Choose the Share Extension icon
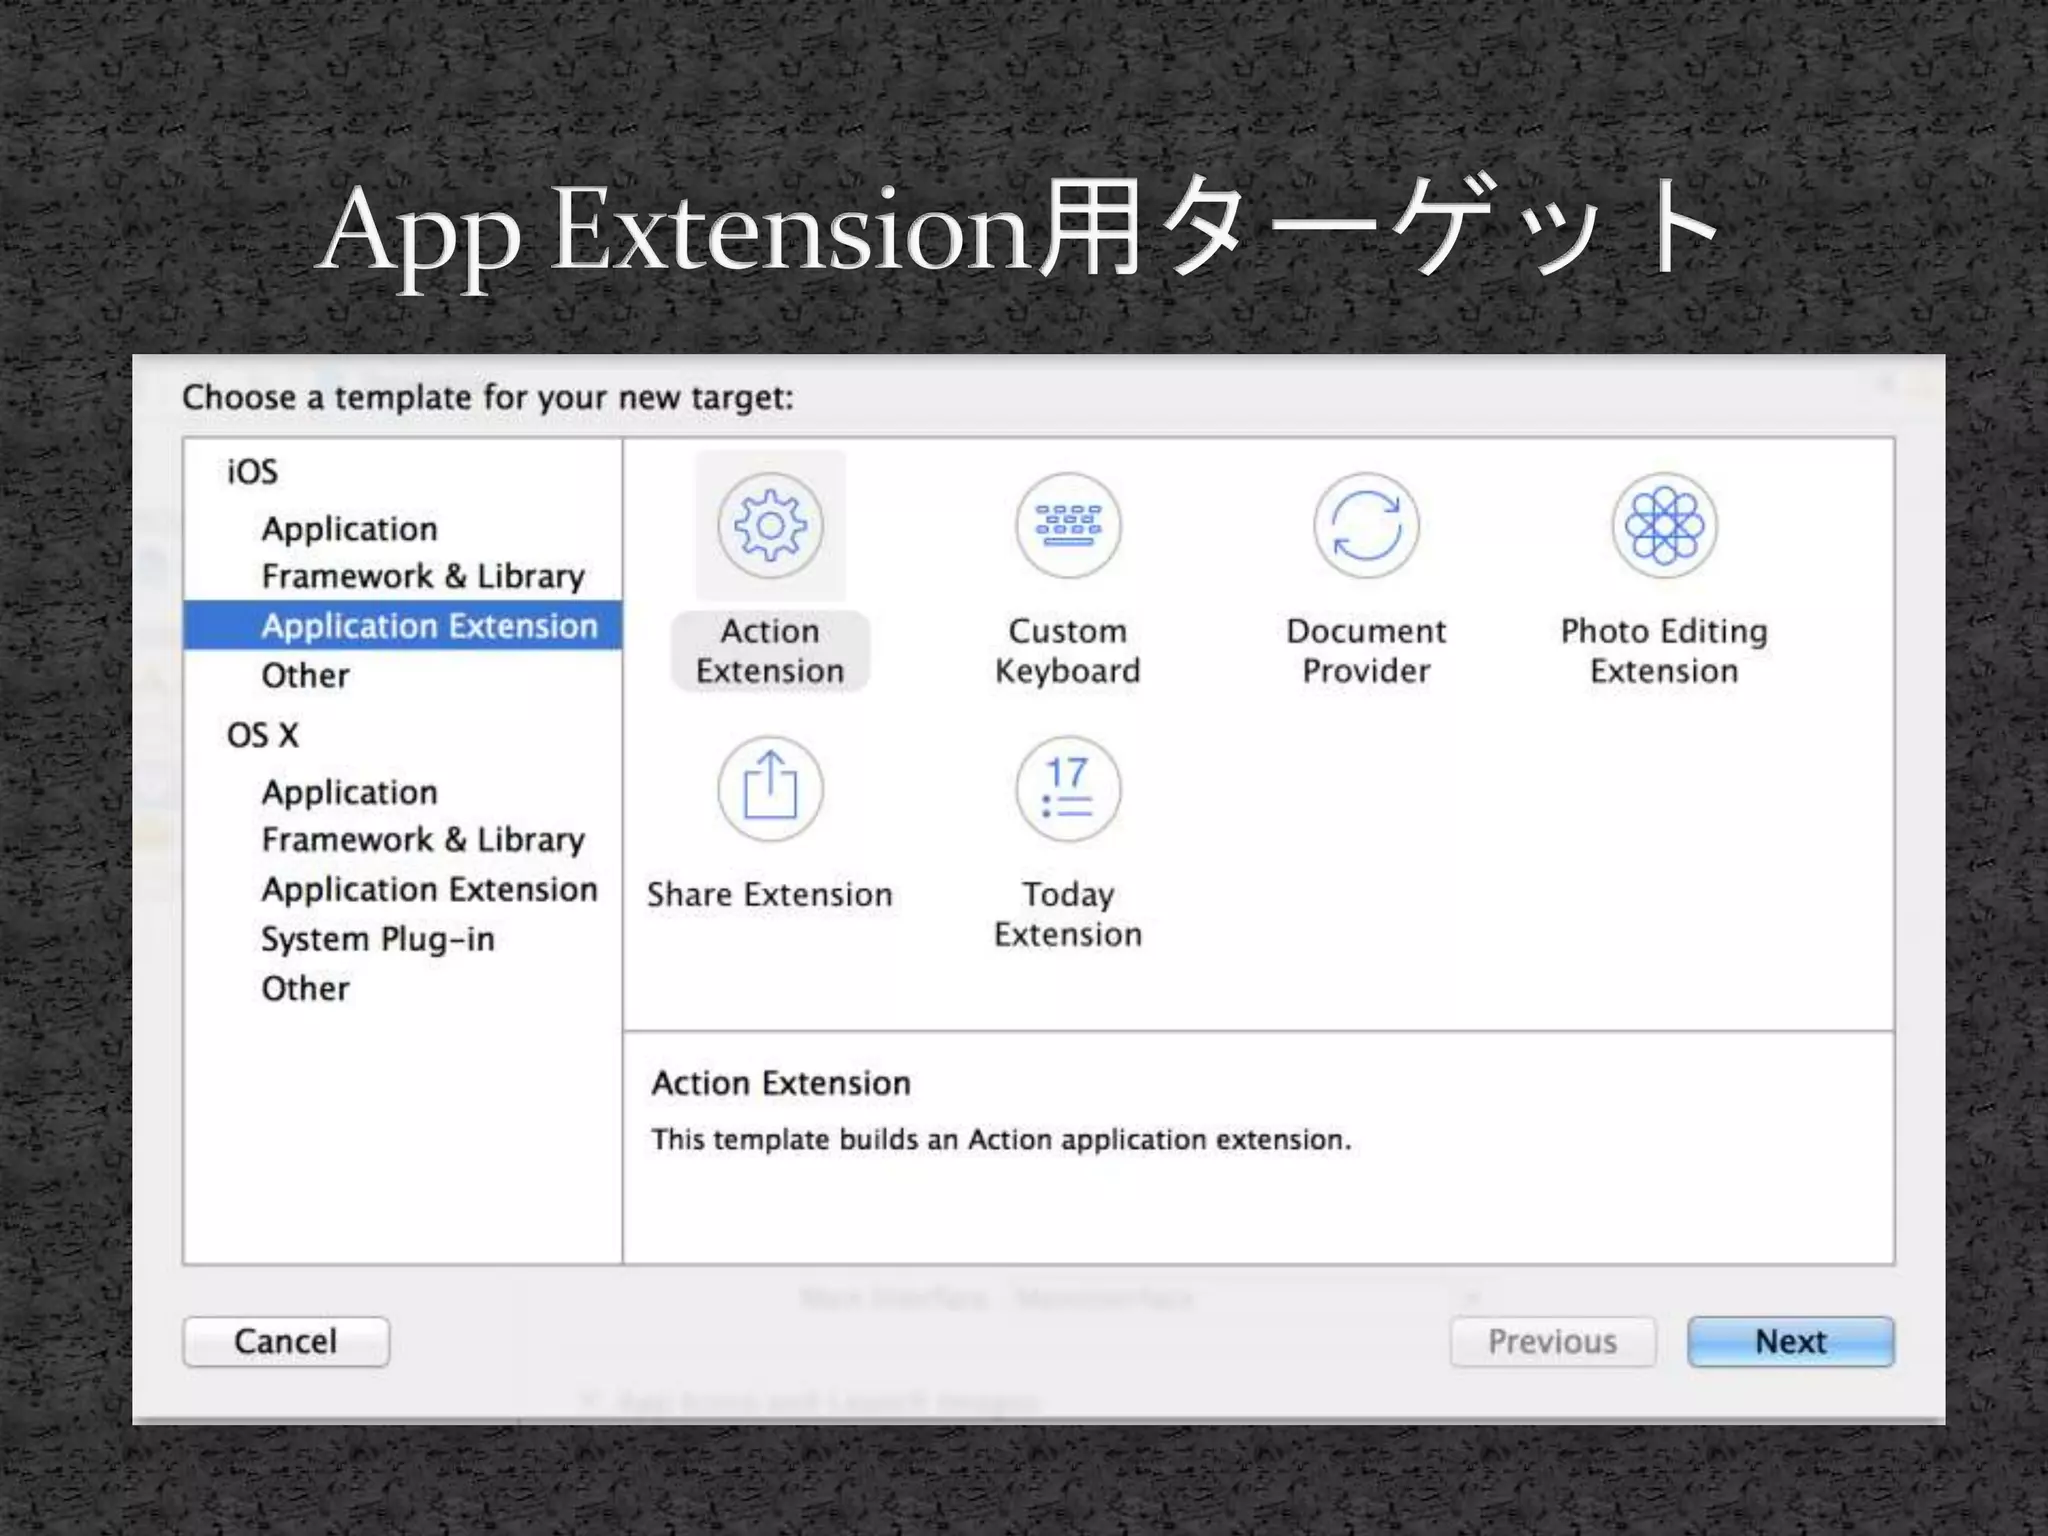The width and height of the screenshot is (2048, 1536). 770,789
